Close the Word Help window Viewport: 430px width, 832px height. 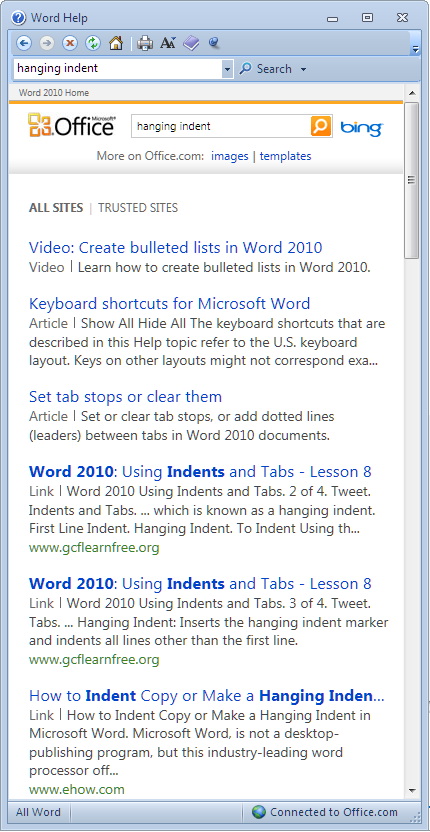[402, 18]
